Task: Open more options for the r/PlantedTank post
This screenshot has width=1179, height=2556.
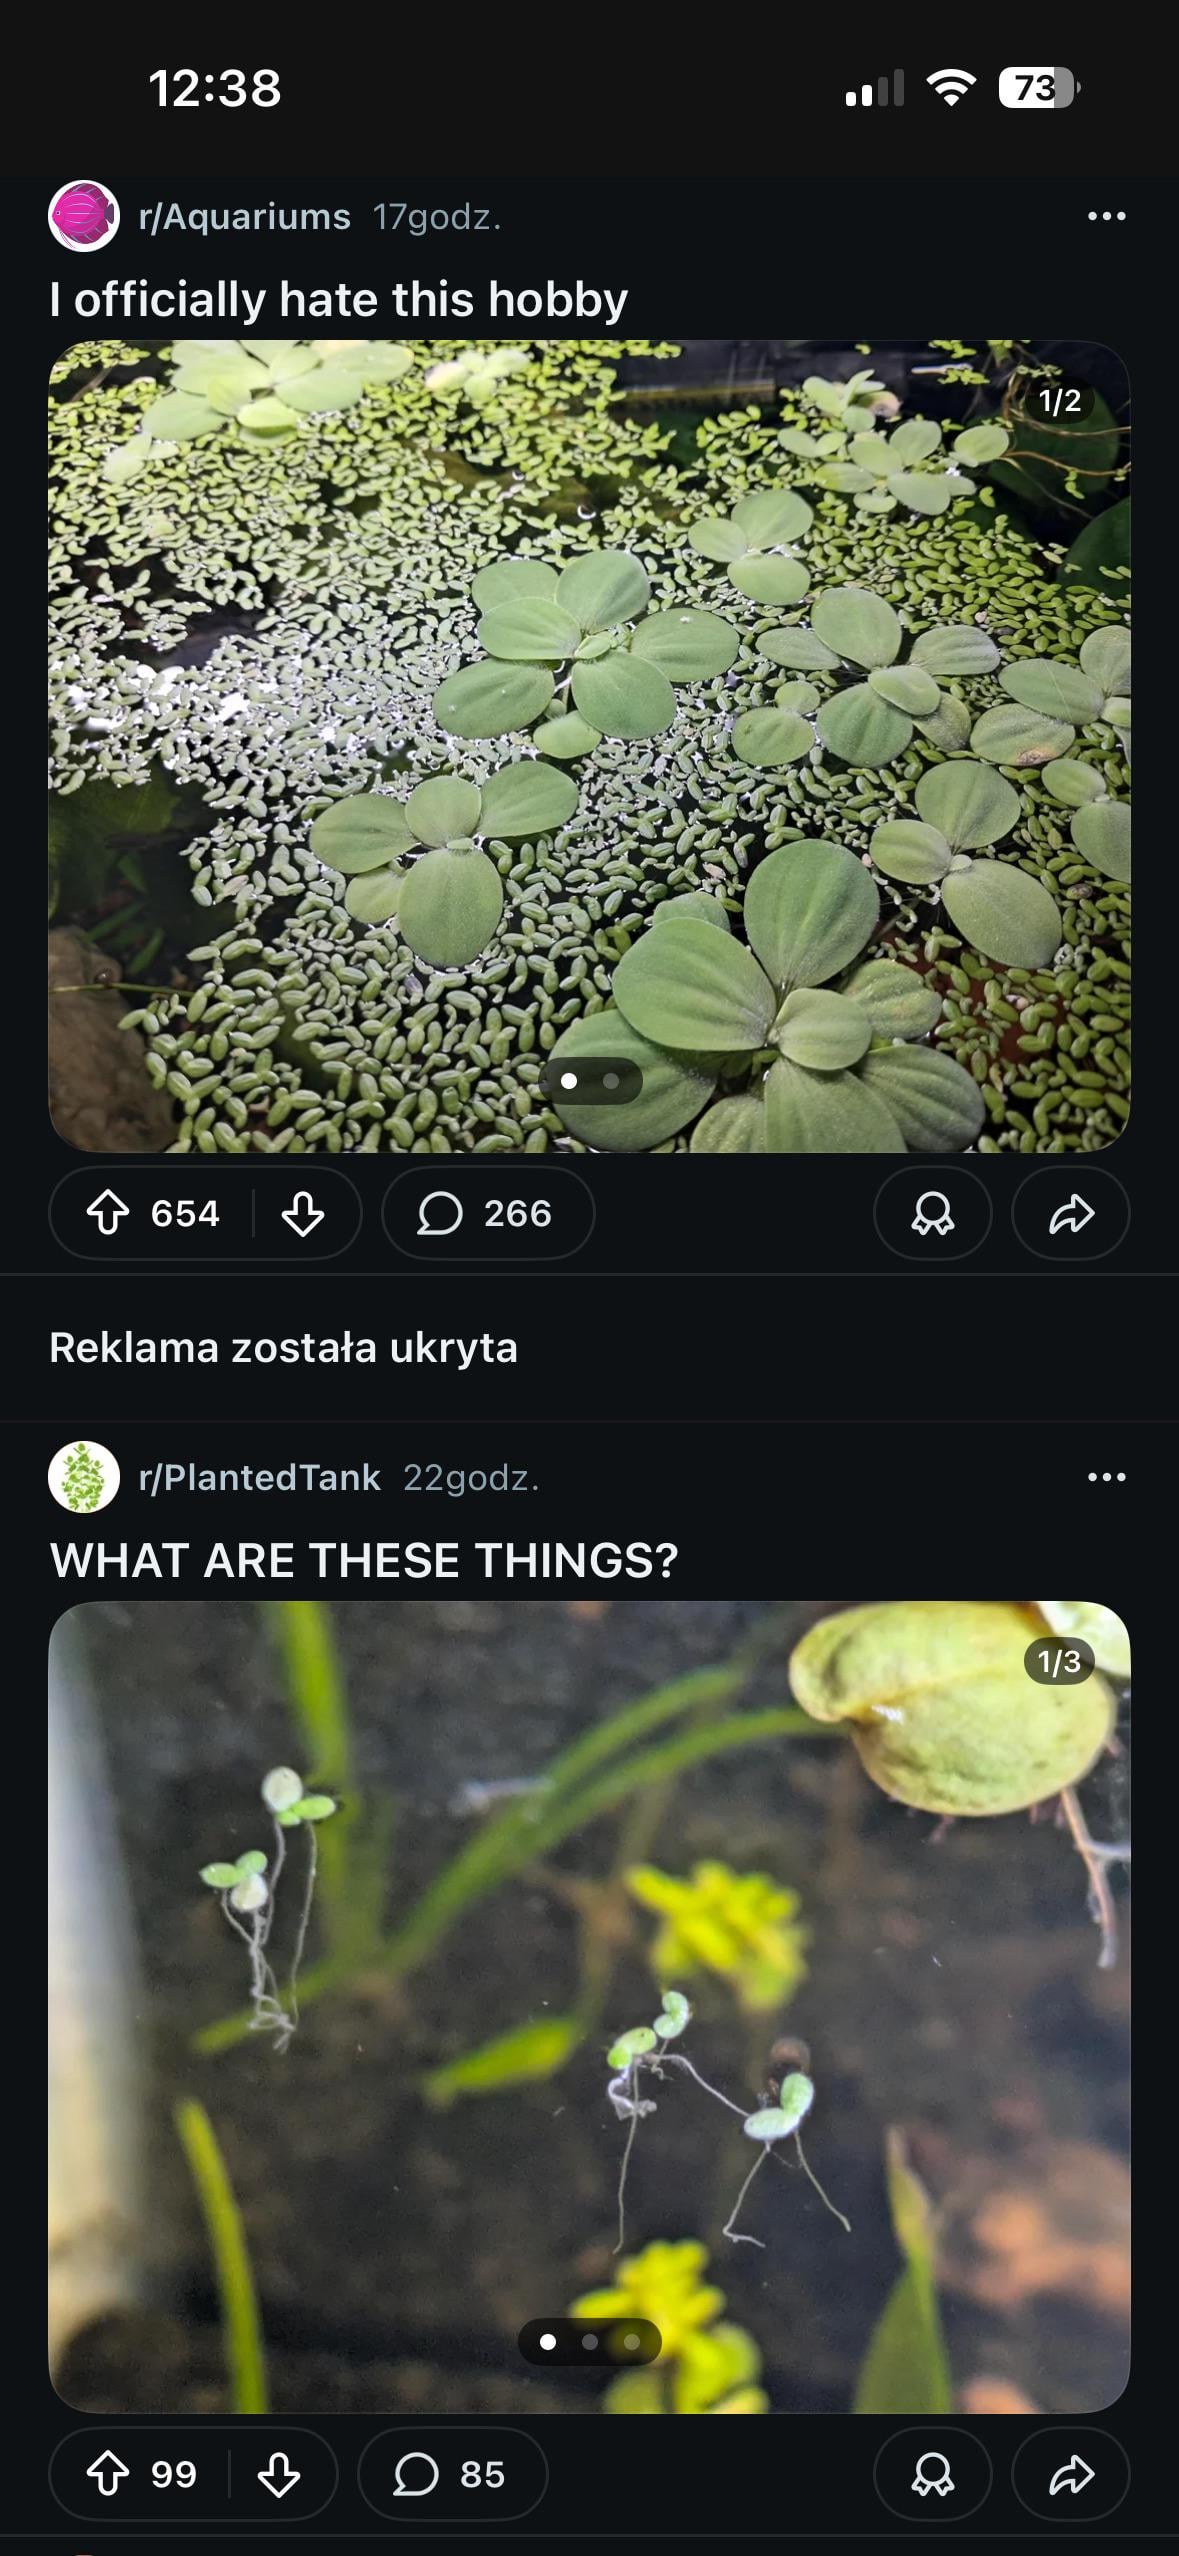Action: pos(1106,1477)
